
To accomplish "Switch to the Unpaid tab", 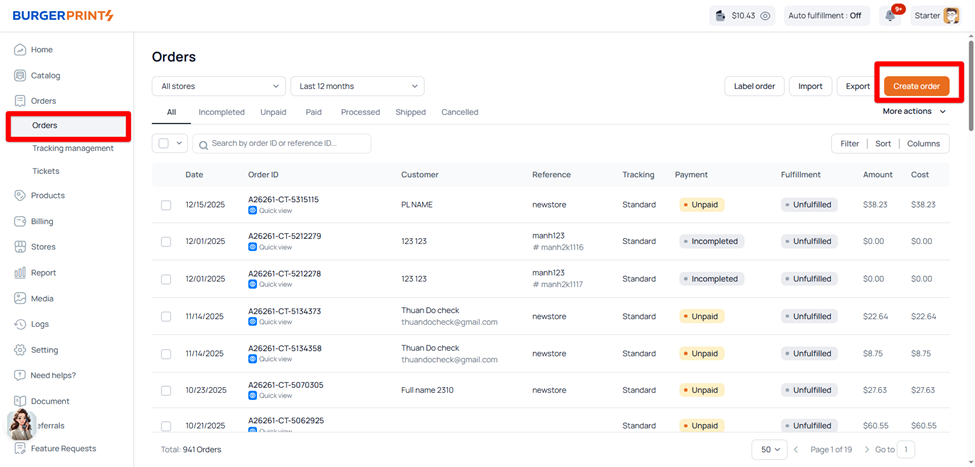I will click(273, 113).
